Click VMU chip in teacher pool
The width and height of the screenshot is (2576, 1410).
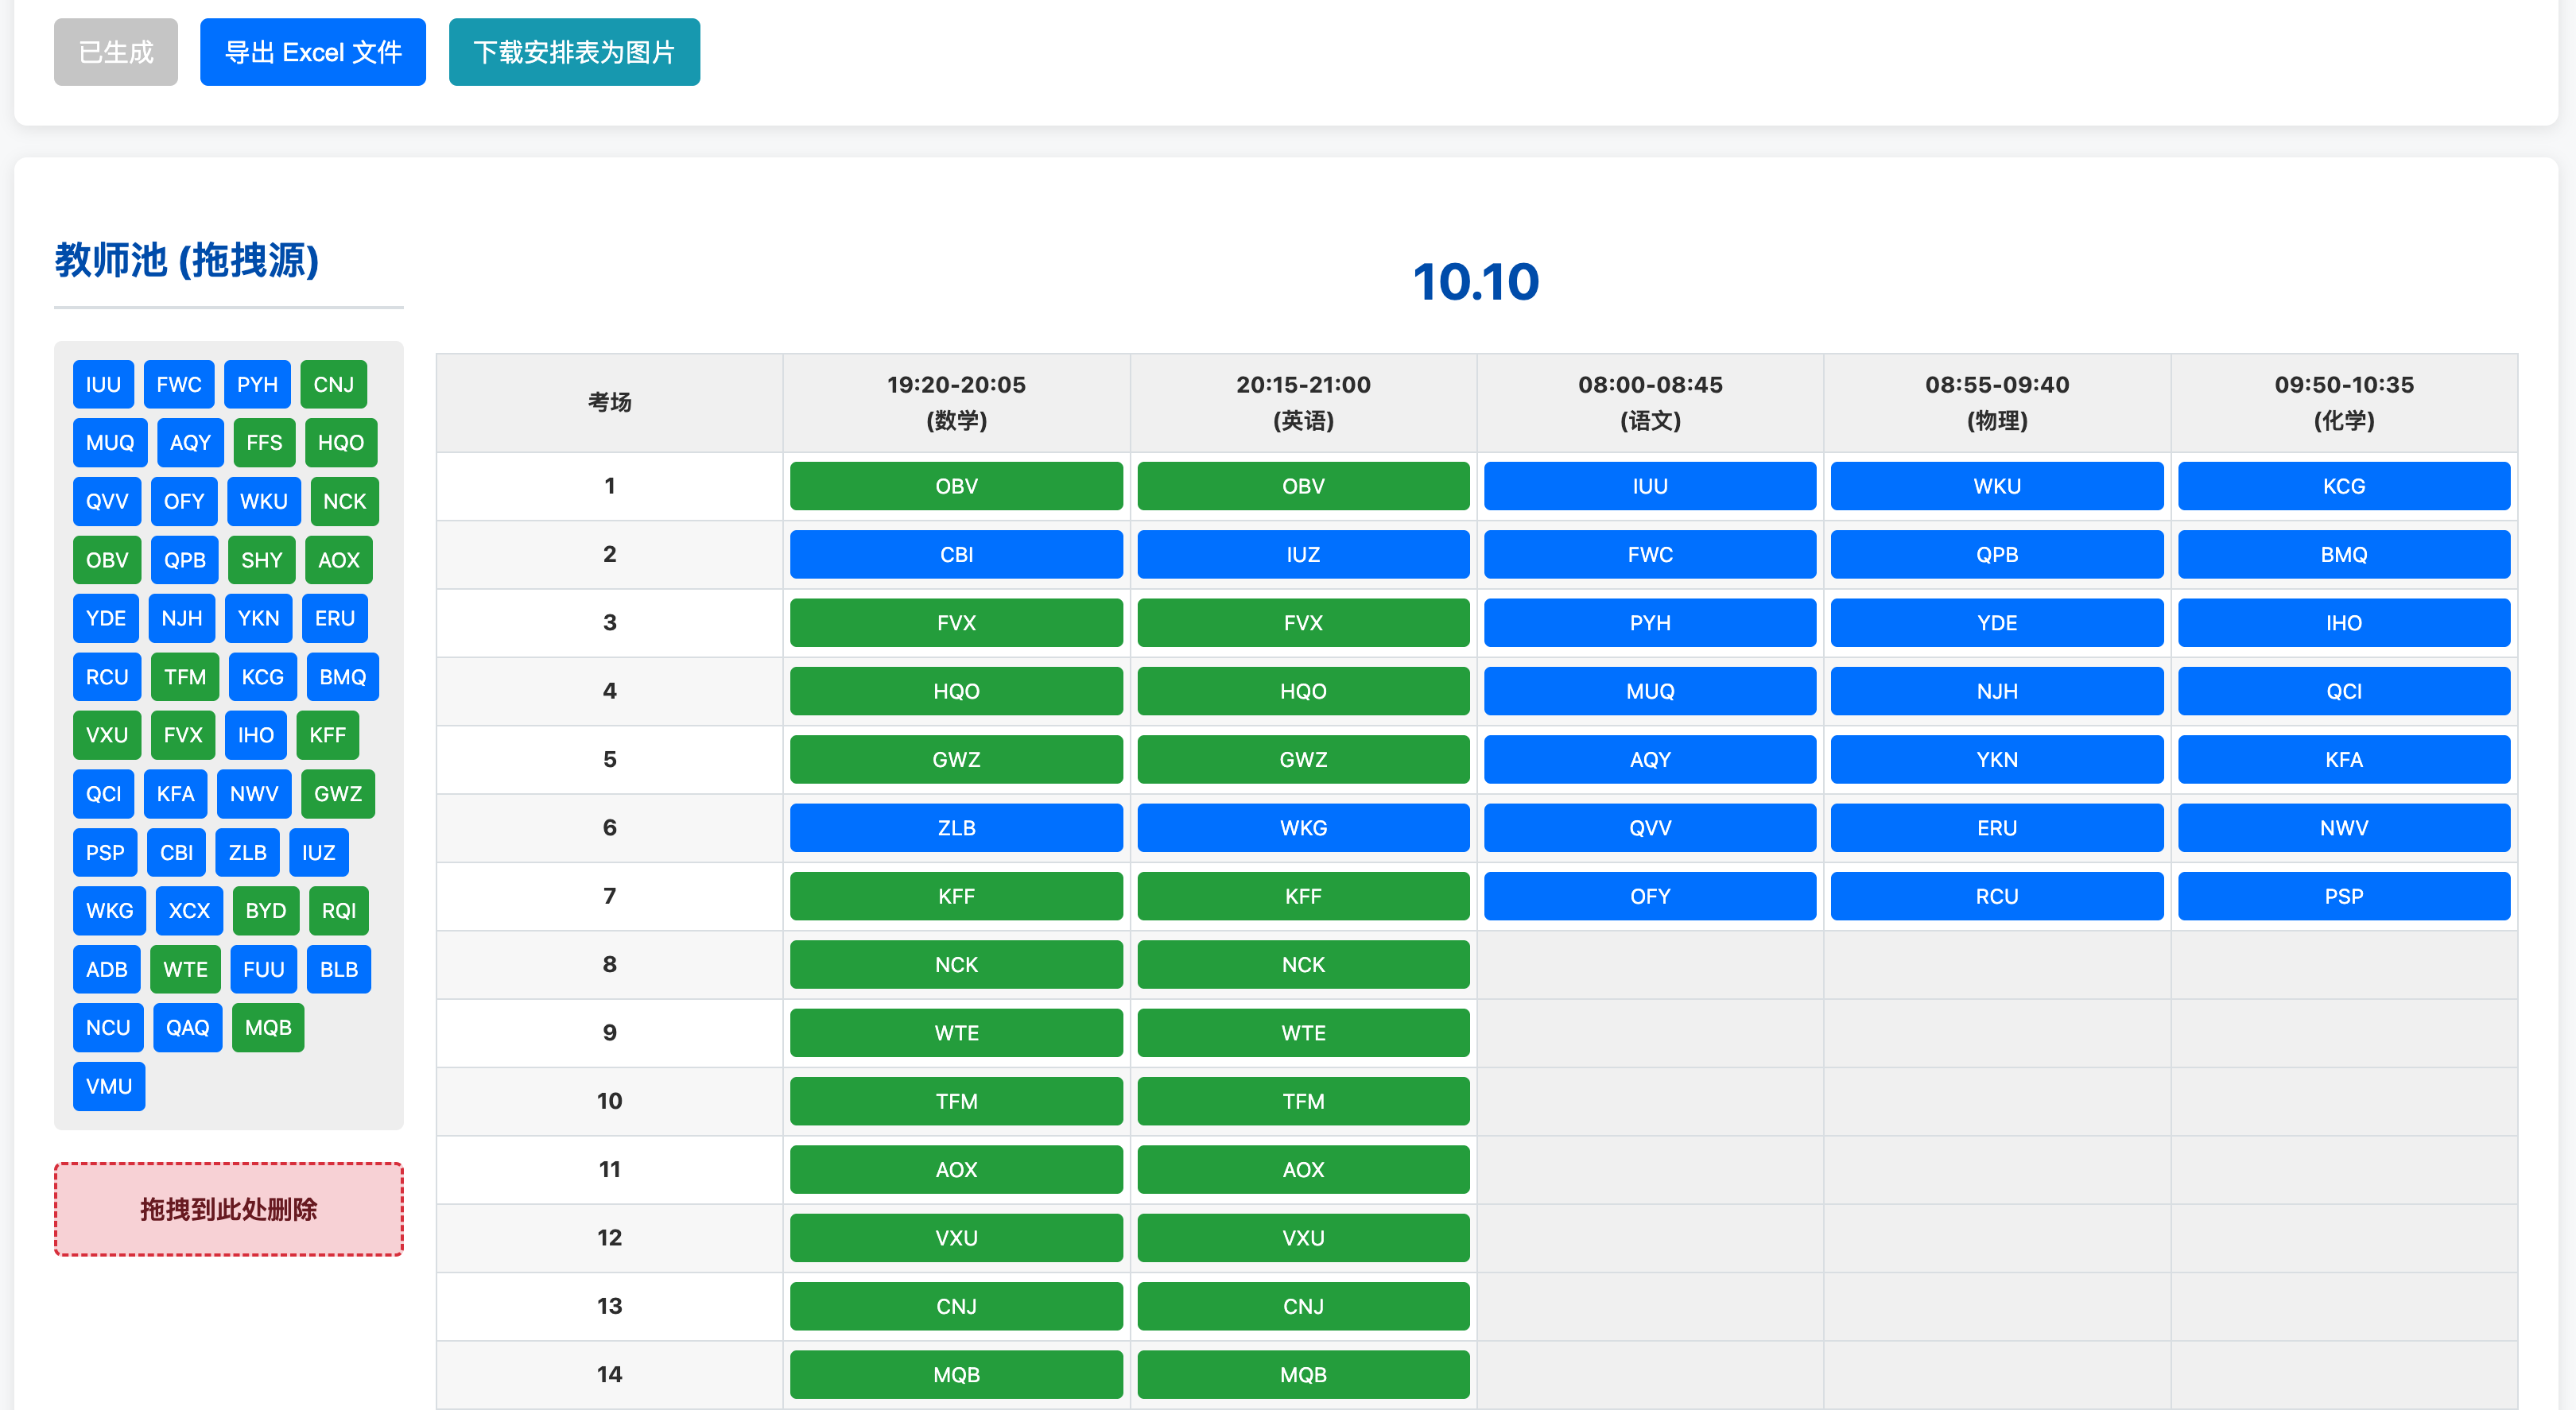click(x=109, y=1086)
